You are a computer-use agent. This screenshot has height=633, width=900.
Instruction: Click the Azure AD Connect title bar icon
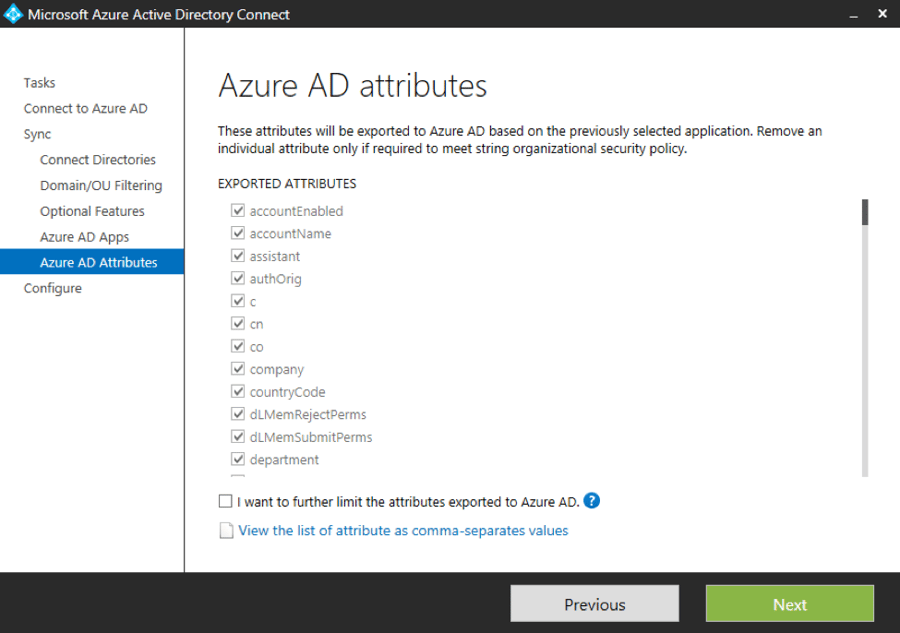[14, 14]
